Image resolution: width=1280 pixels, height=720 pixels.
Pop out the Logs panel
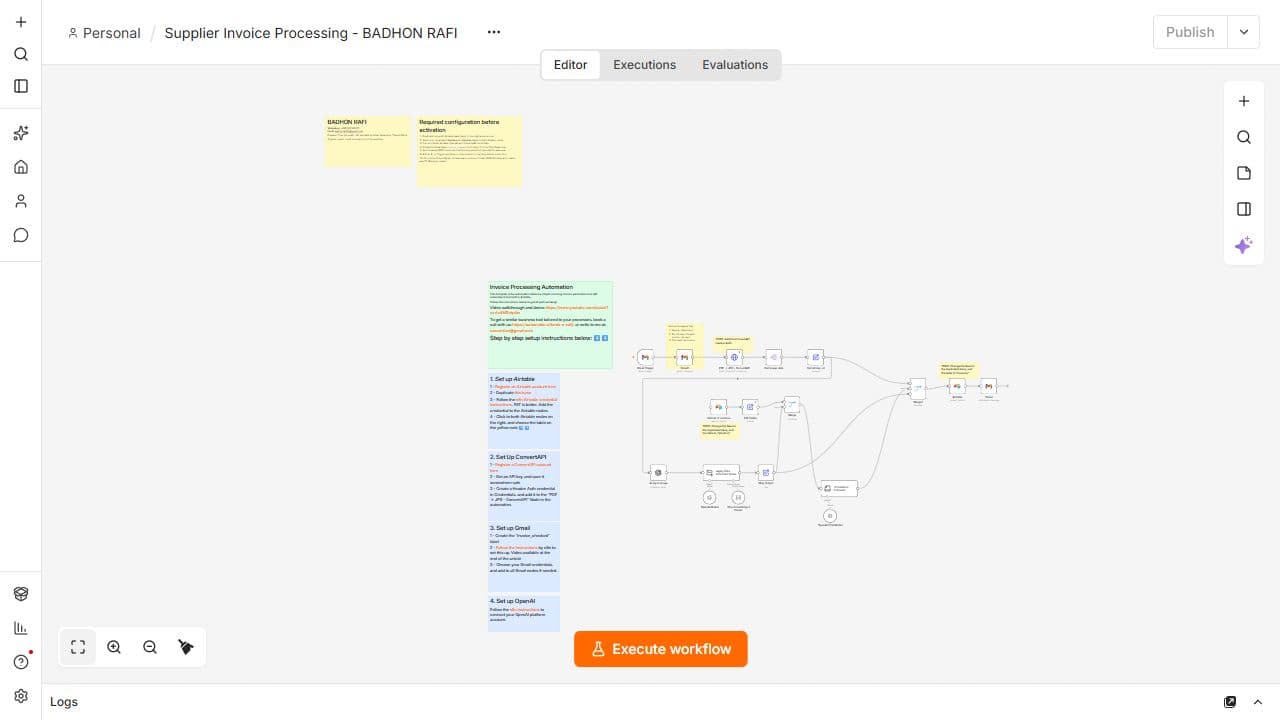pyautogui.click(x=1230, y=702)
